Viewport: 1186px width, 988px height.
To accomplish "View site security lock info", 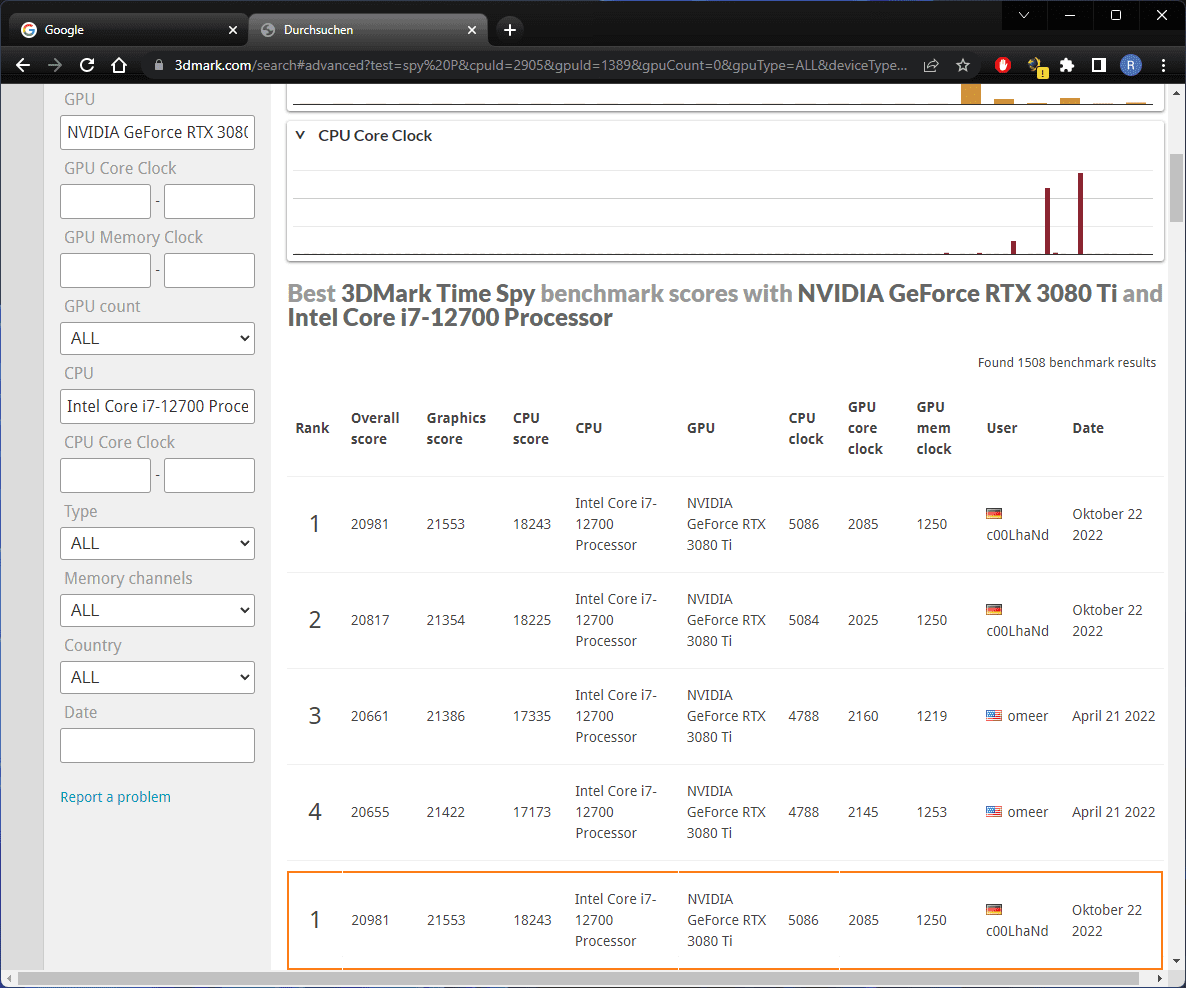I will (159, 65).
